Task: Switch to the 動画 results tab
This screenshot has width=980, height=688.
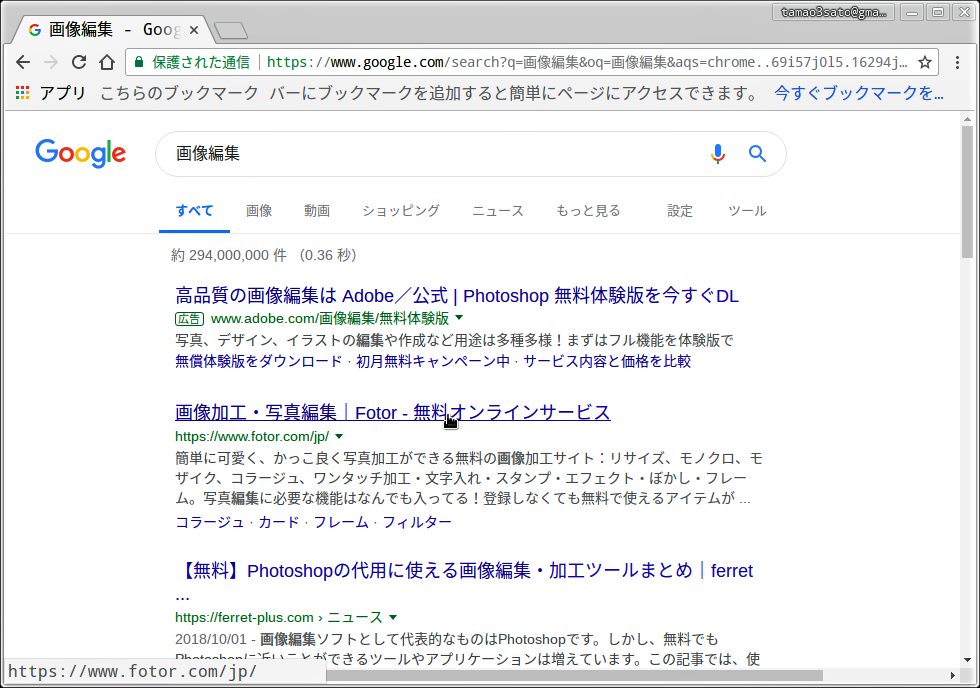Action: pyautogui.click(x=317, y=211)
